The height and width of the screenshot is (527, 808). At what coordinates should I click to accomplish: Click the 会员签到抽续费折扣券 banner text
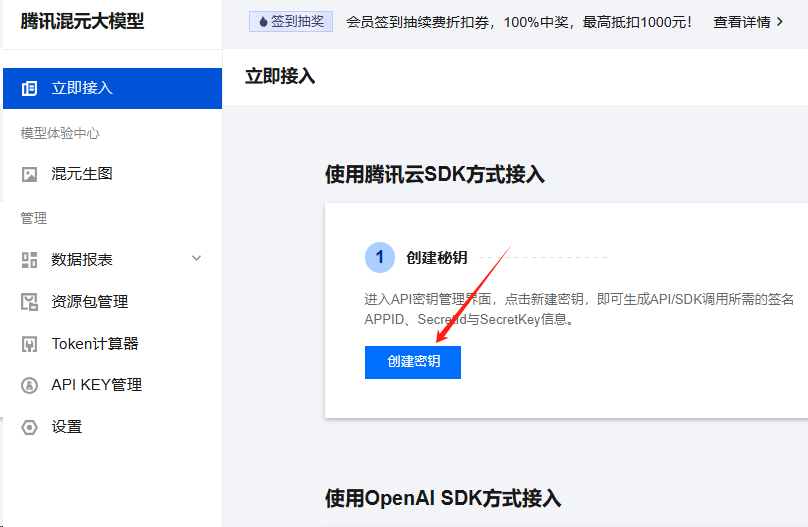point(519,22)
